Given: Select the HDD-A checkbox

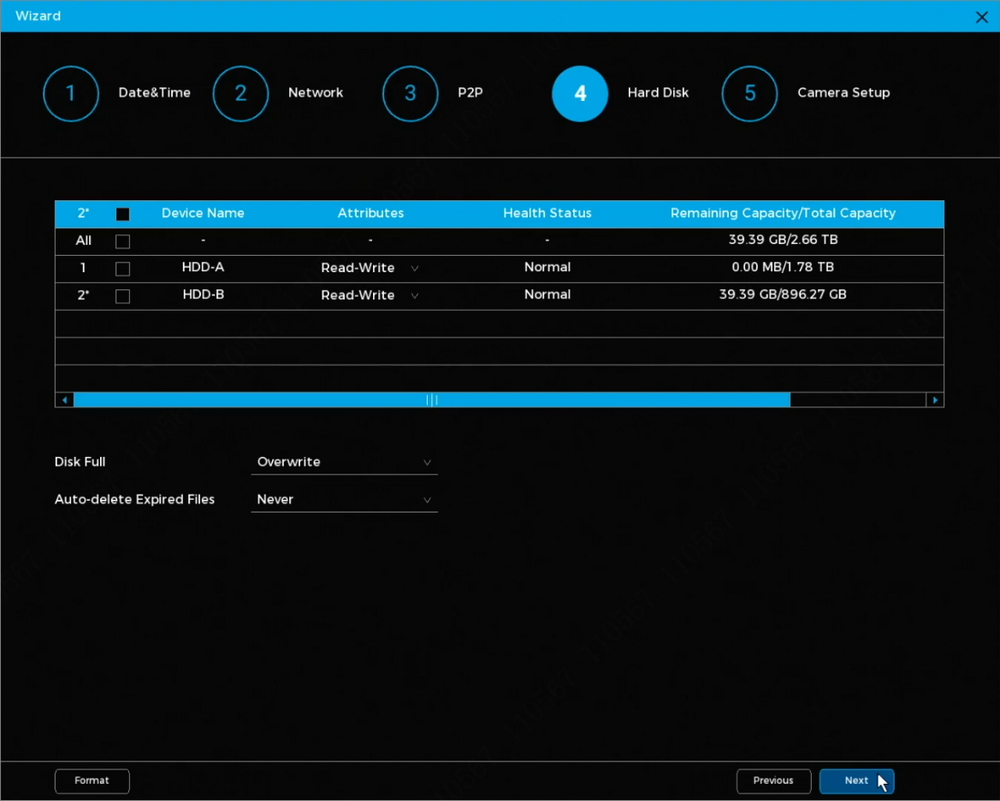Looking at the screenshot, I should (123, 269).
